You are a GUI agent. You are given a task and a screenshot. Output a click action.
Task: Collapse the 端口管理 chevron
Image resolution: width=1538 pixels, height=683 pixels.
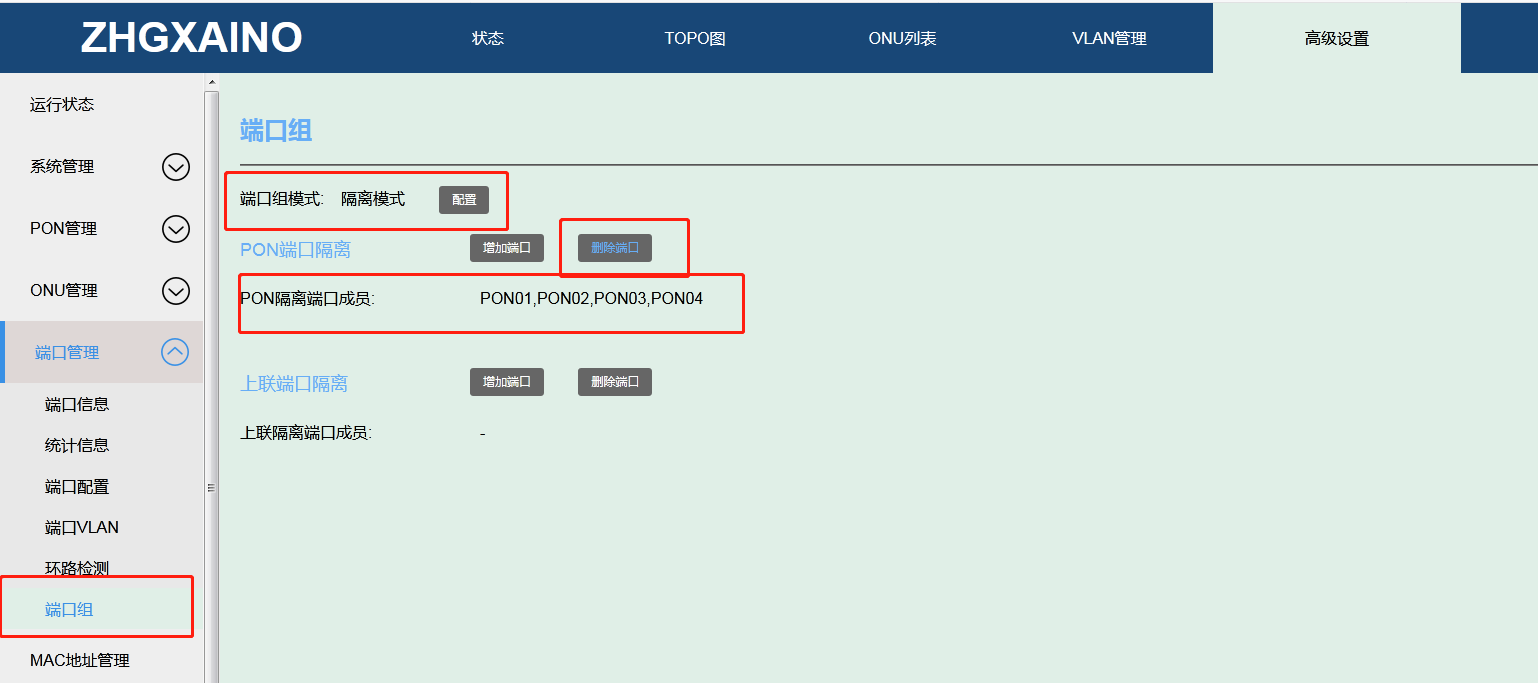175,352
